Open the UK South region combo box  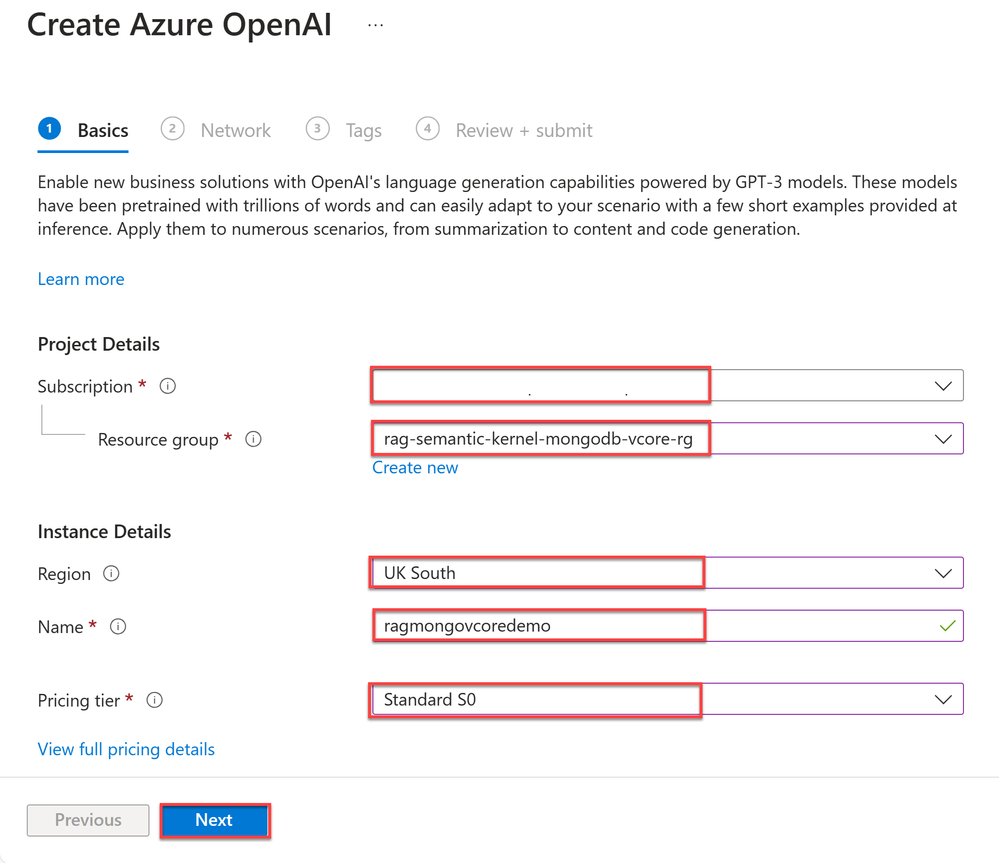[x=667, y=573]
